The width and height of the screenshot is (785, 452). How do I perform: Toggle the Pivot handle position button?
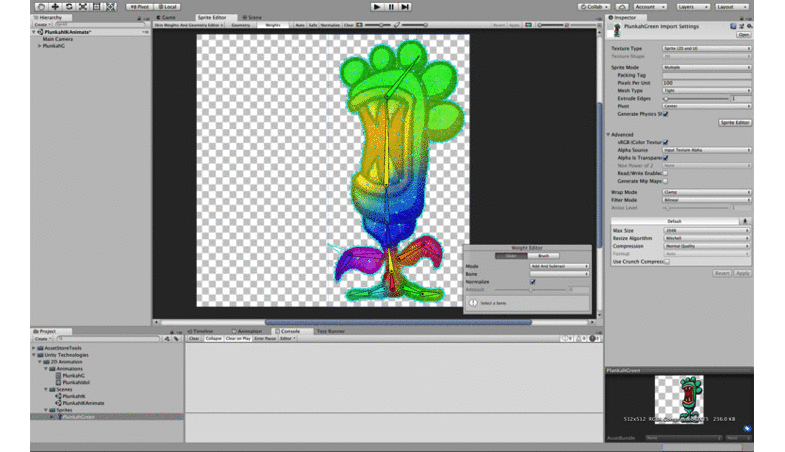tap(140, 7)
